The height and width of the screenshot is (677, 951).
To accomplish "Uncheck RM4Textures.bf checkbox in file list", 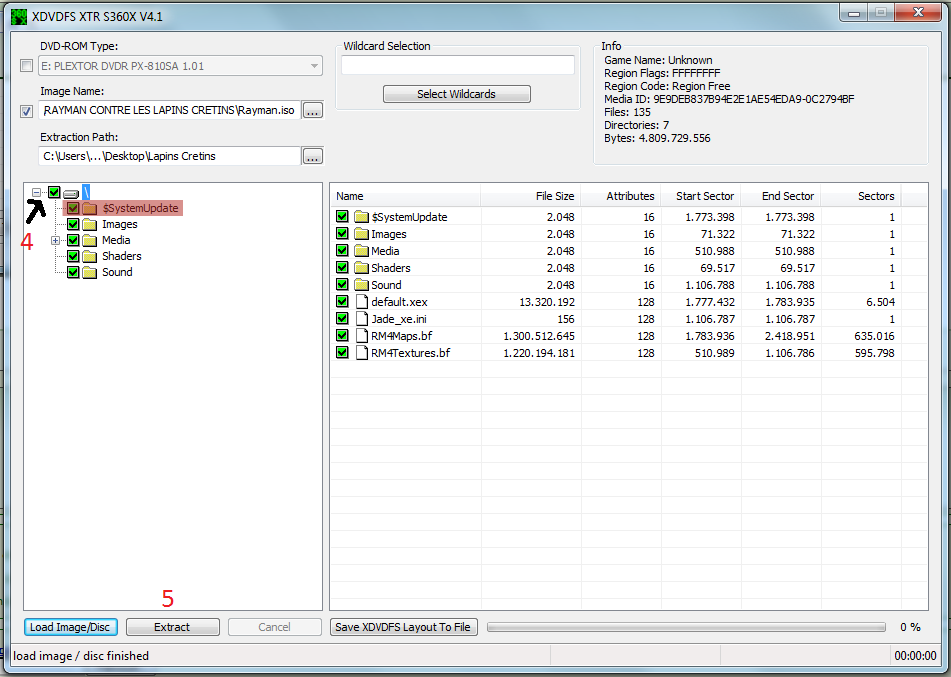I will [x=342, y=352].
